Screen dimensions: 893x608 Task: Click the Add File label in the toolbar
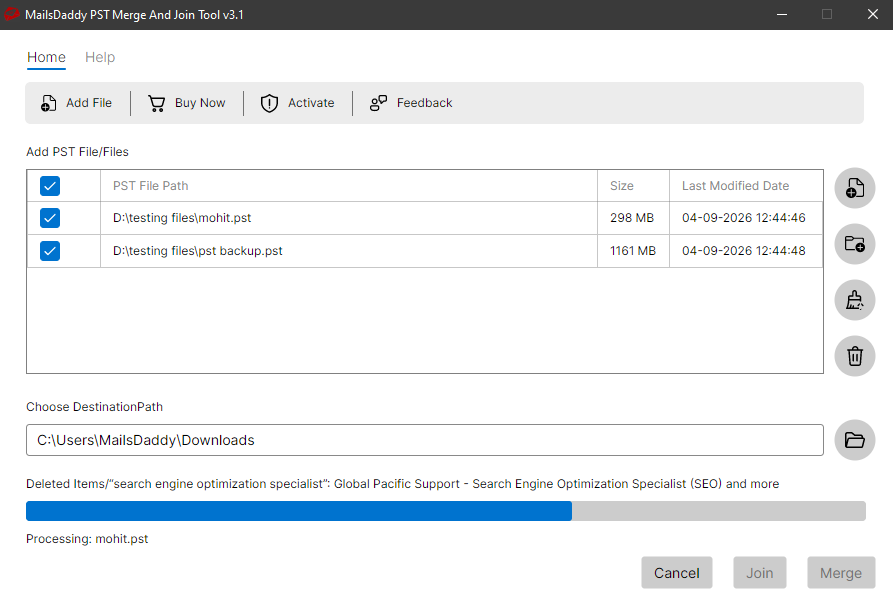(89, 103)
